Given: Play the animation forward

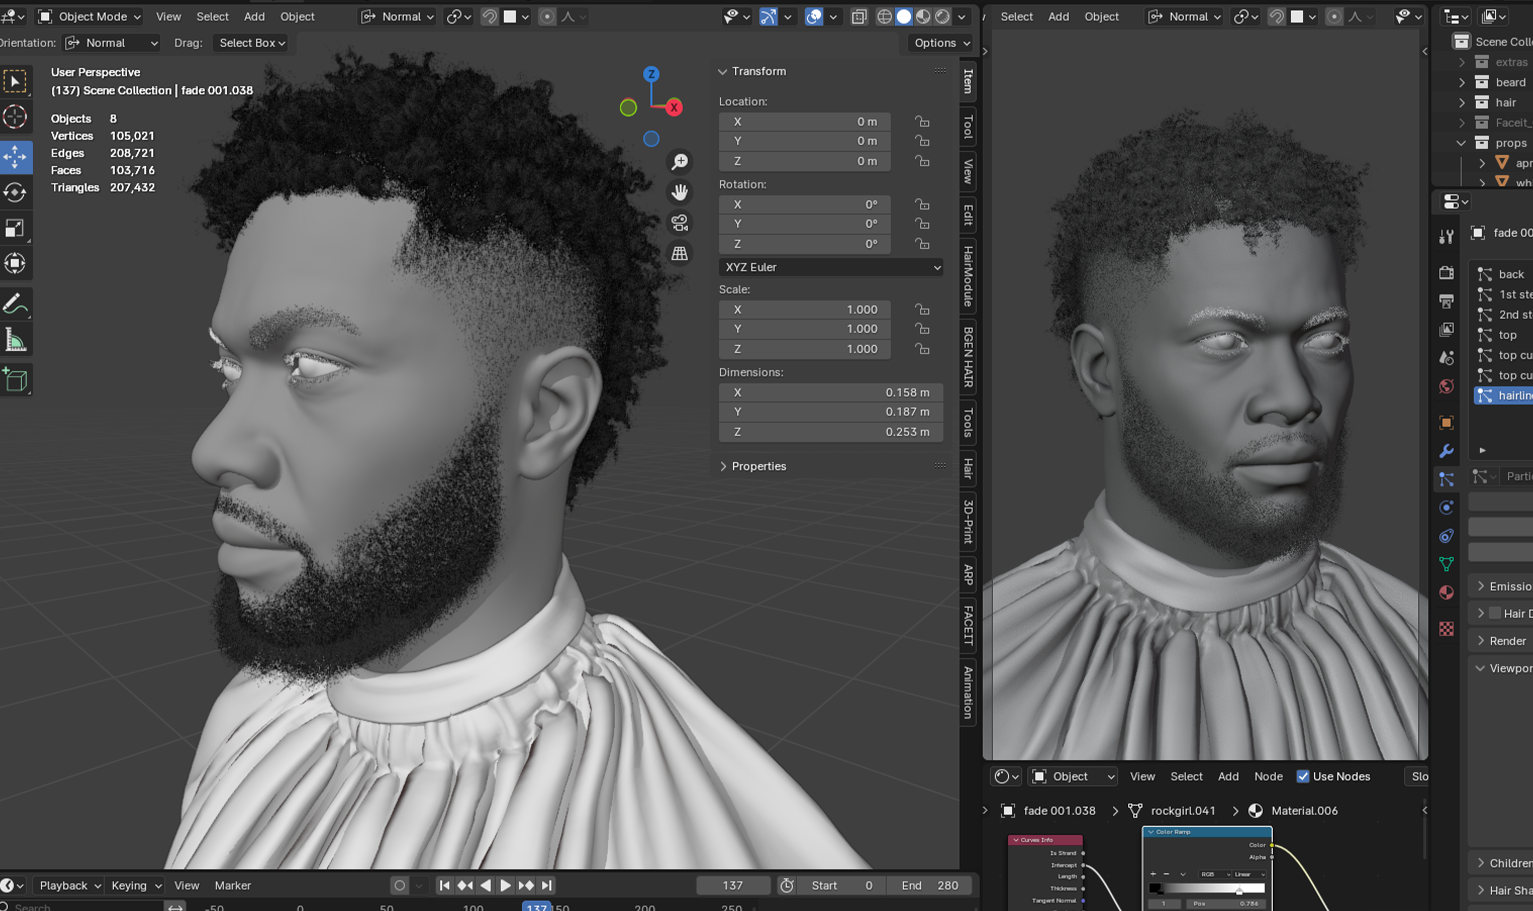Looking at the screenshot, I should 505,885.
